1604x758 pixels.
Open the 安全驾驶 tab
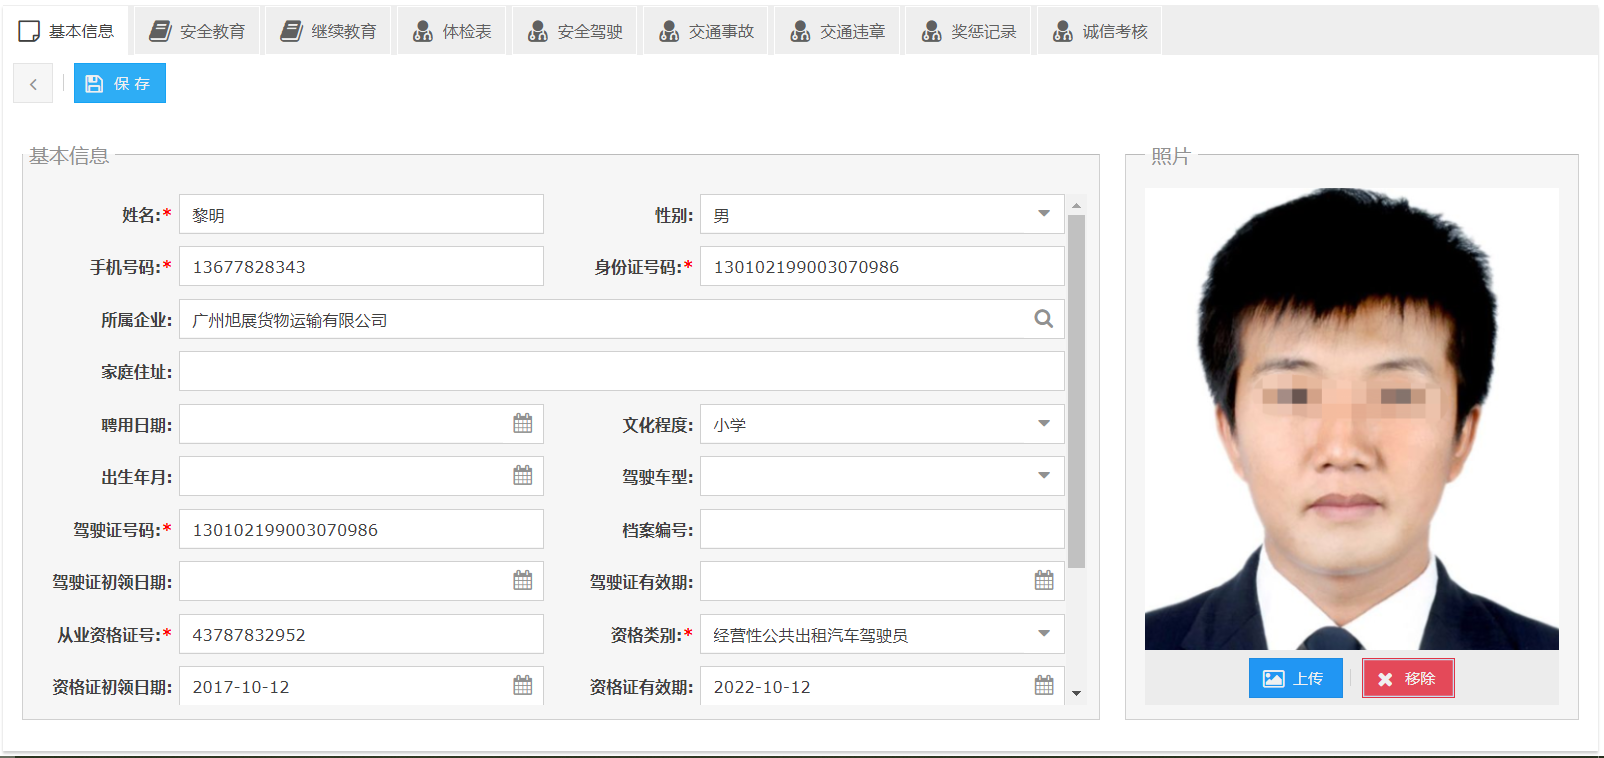575,31
